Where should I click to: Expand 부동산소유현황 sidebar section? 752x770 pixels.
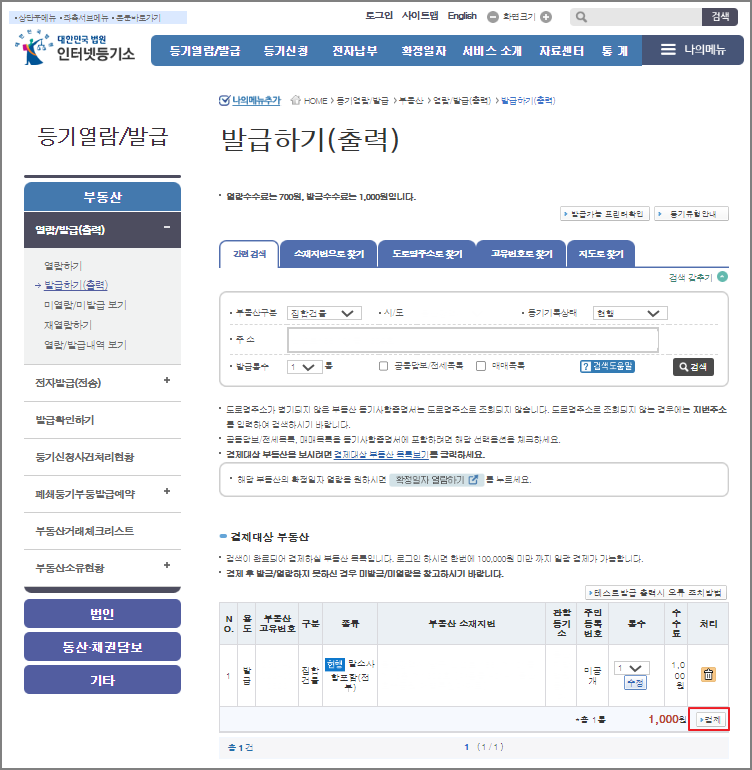tap(167, 565)
